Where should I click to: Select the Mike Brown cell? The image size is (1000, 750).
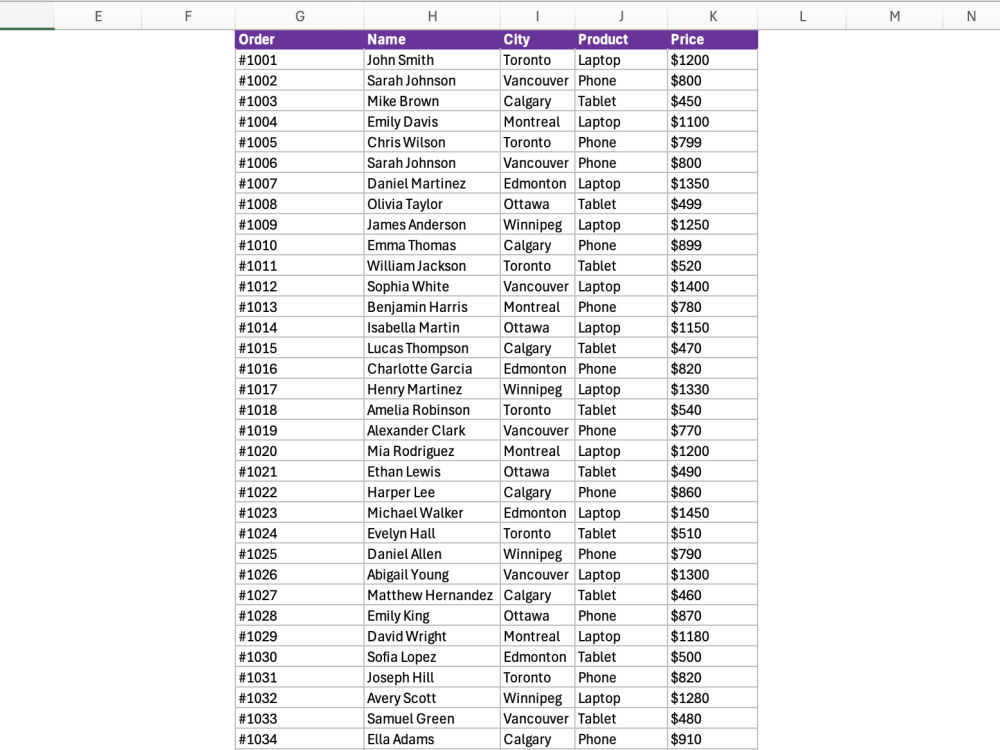point(432,101)
